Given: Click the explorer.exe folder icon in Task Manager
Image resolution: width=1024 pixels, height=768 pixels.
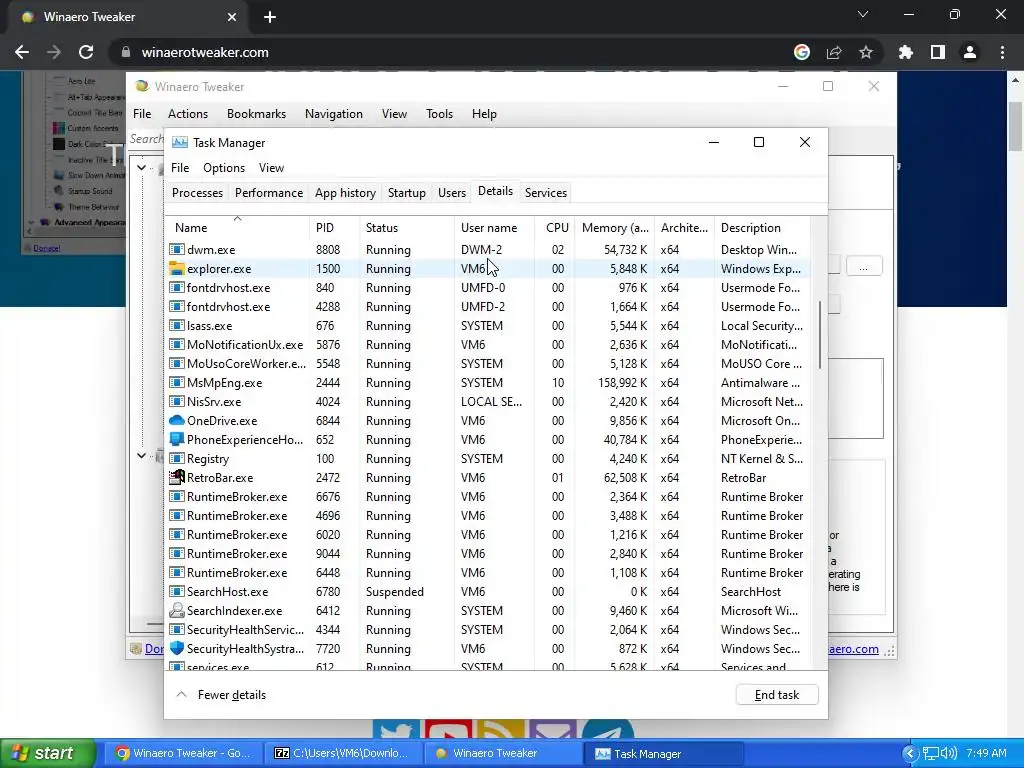Looking at the screenshot, I should (176, 268).
